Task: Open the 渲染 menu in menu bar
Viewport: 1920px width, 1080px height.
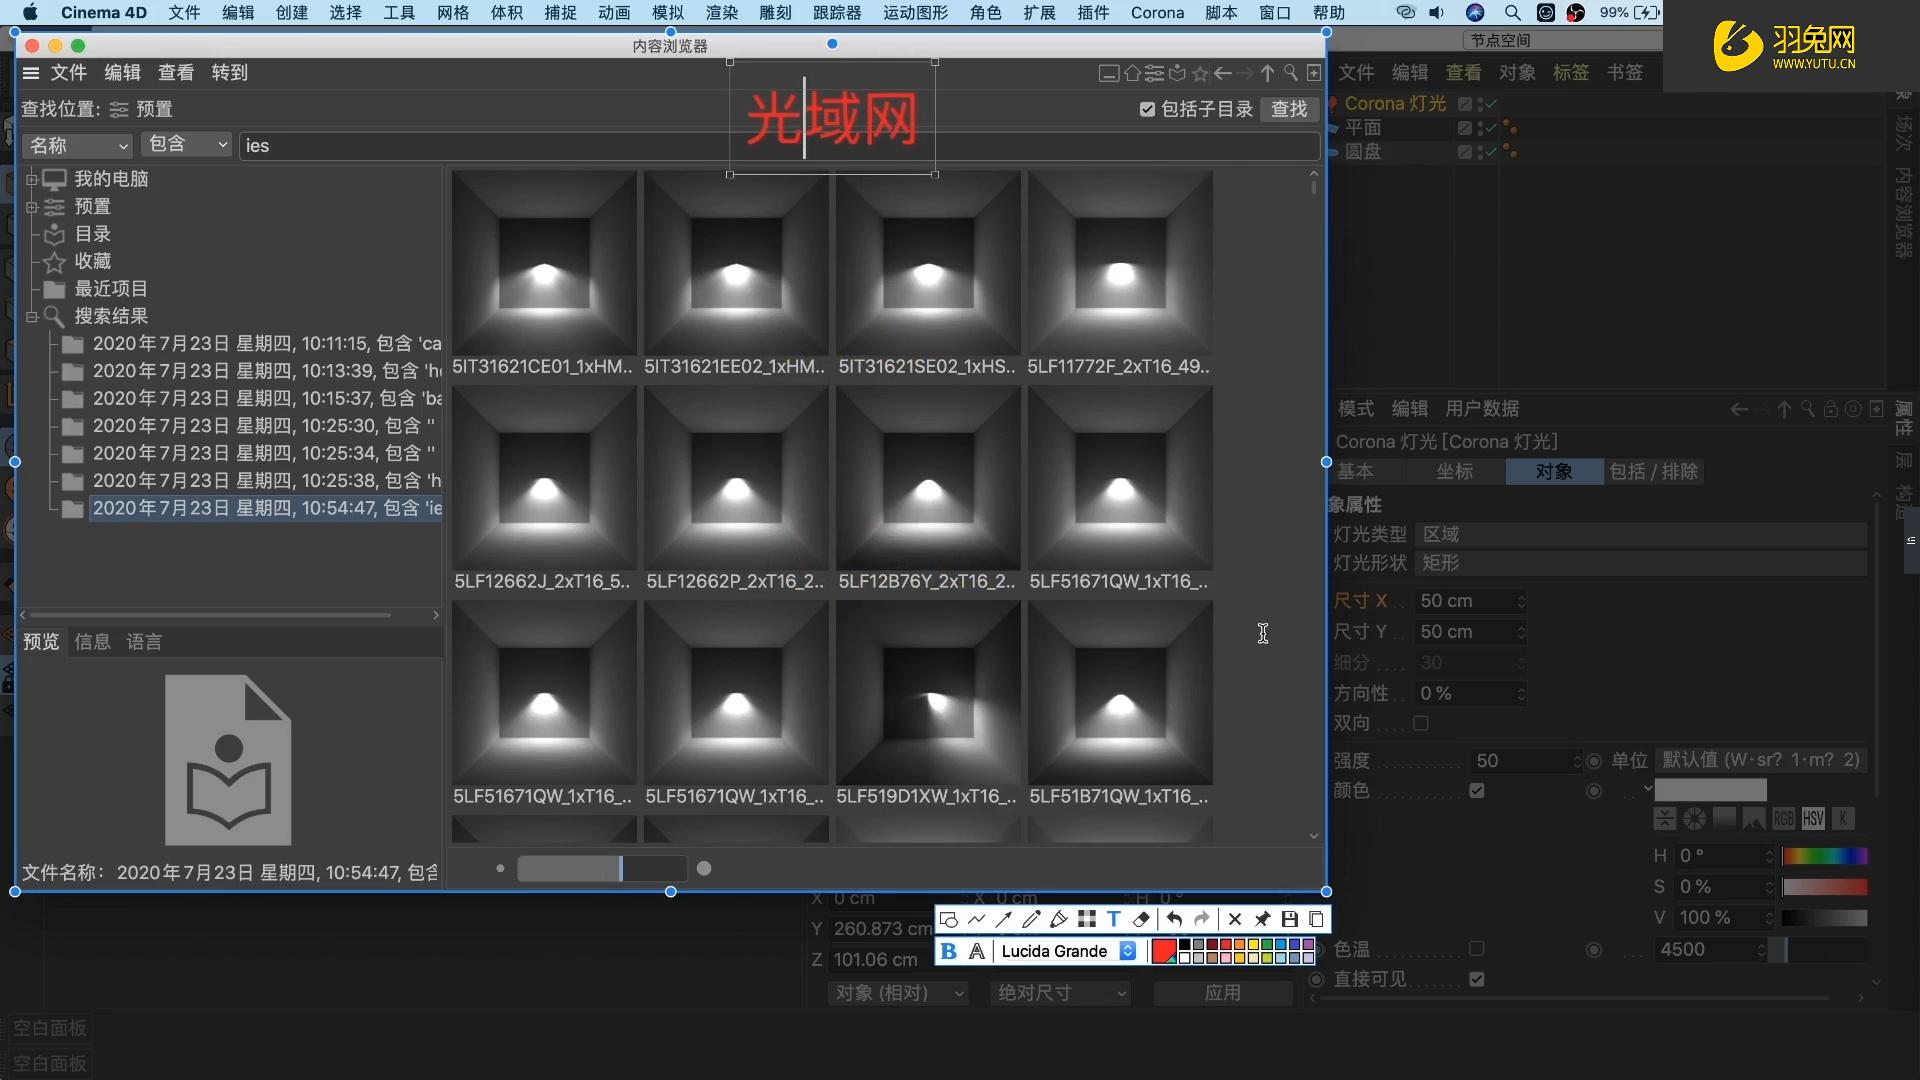Action: [720, 13]
